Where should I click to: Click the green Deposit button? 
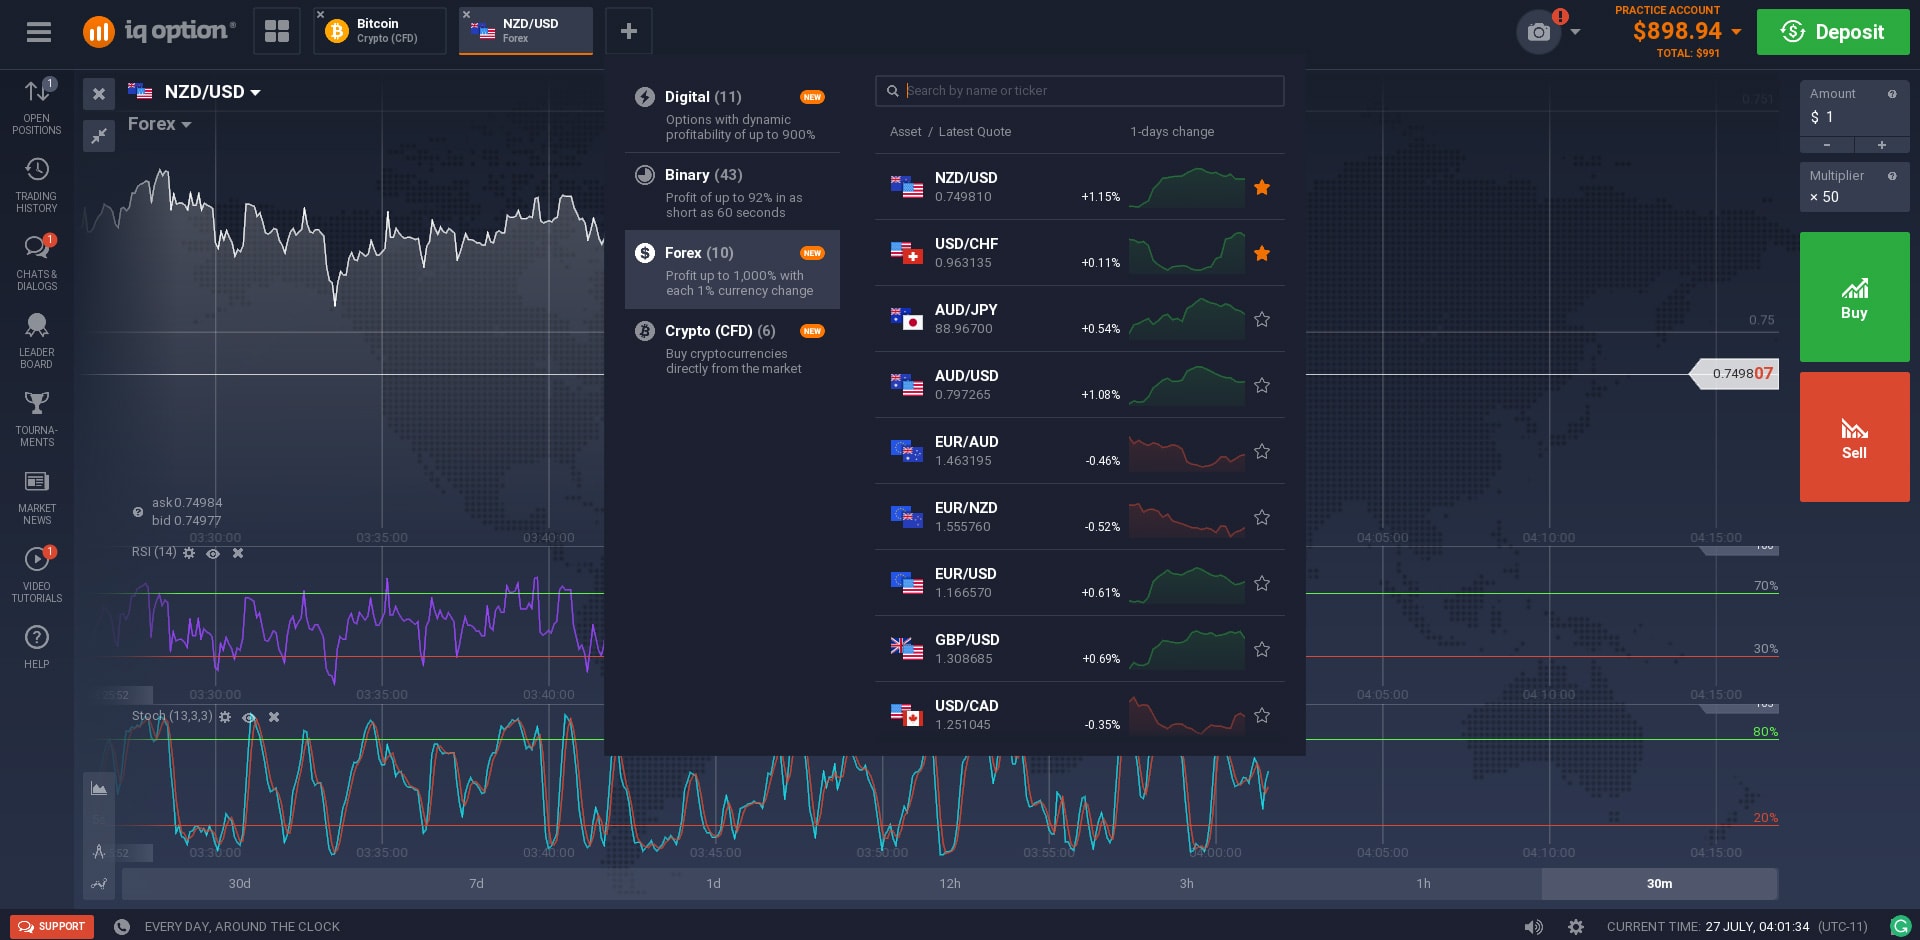coord(1833,32)
